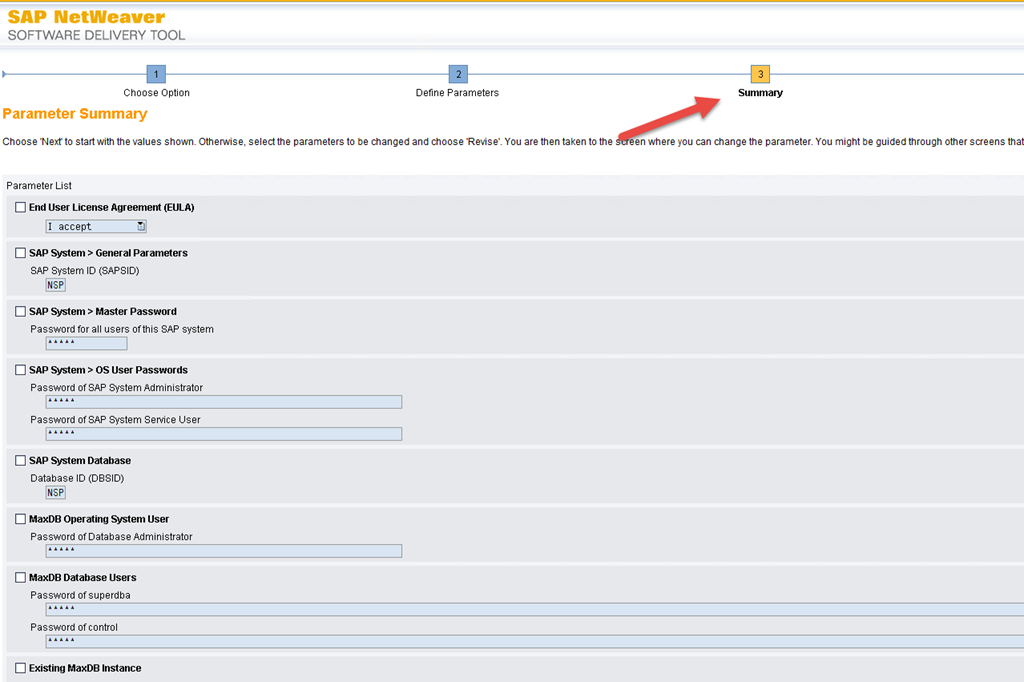Check End User License Agreement checkbox
1024x682 pixels.
(21, 208)
